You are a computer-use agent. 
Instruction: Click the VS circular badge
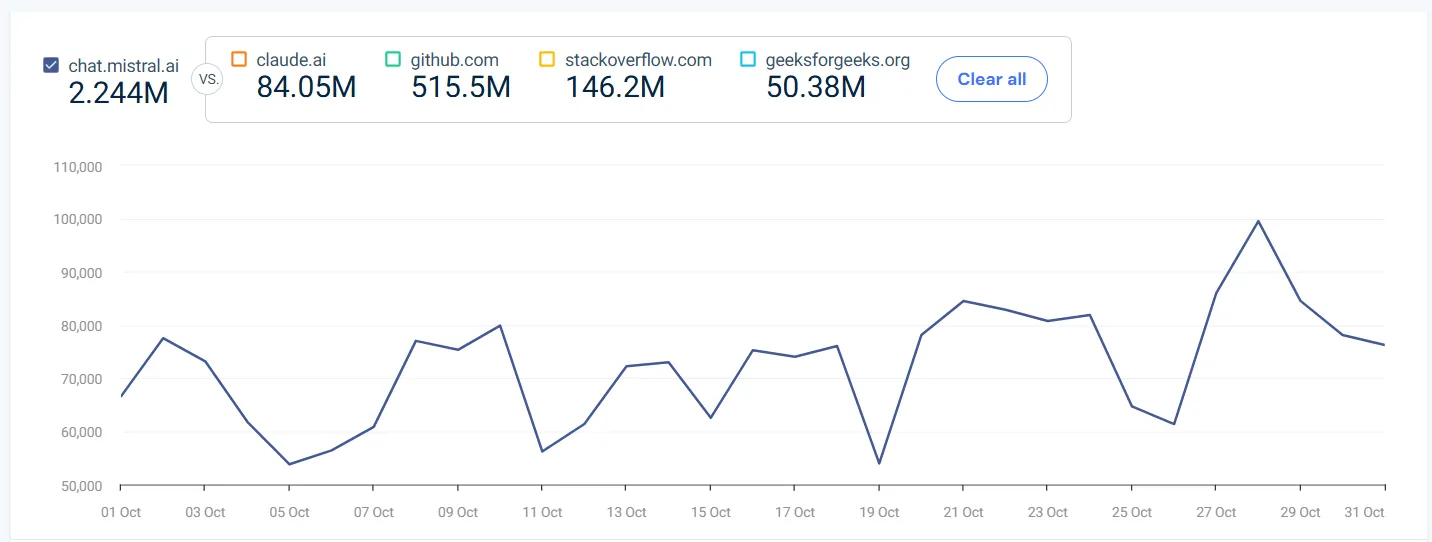pos(206,78)
